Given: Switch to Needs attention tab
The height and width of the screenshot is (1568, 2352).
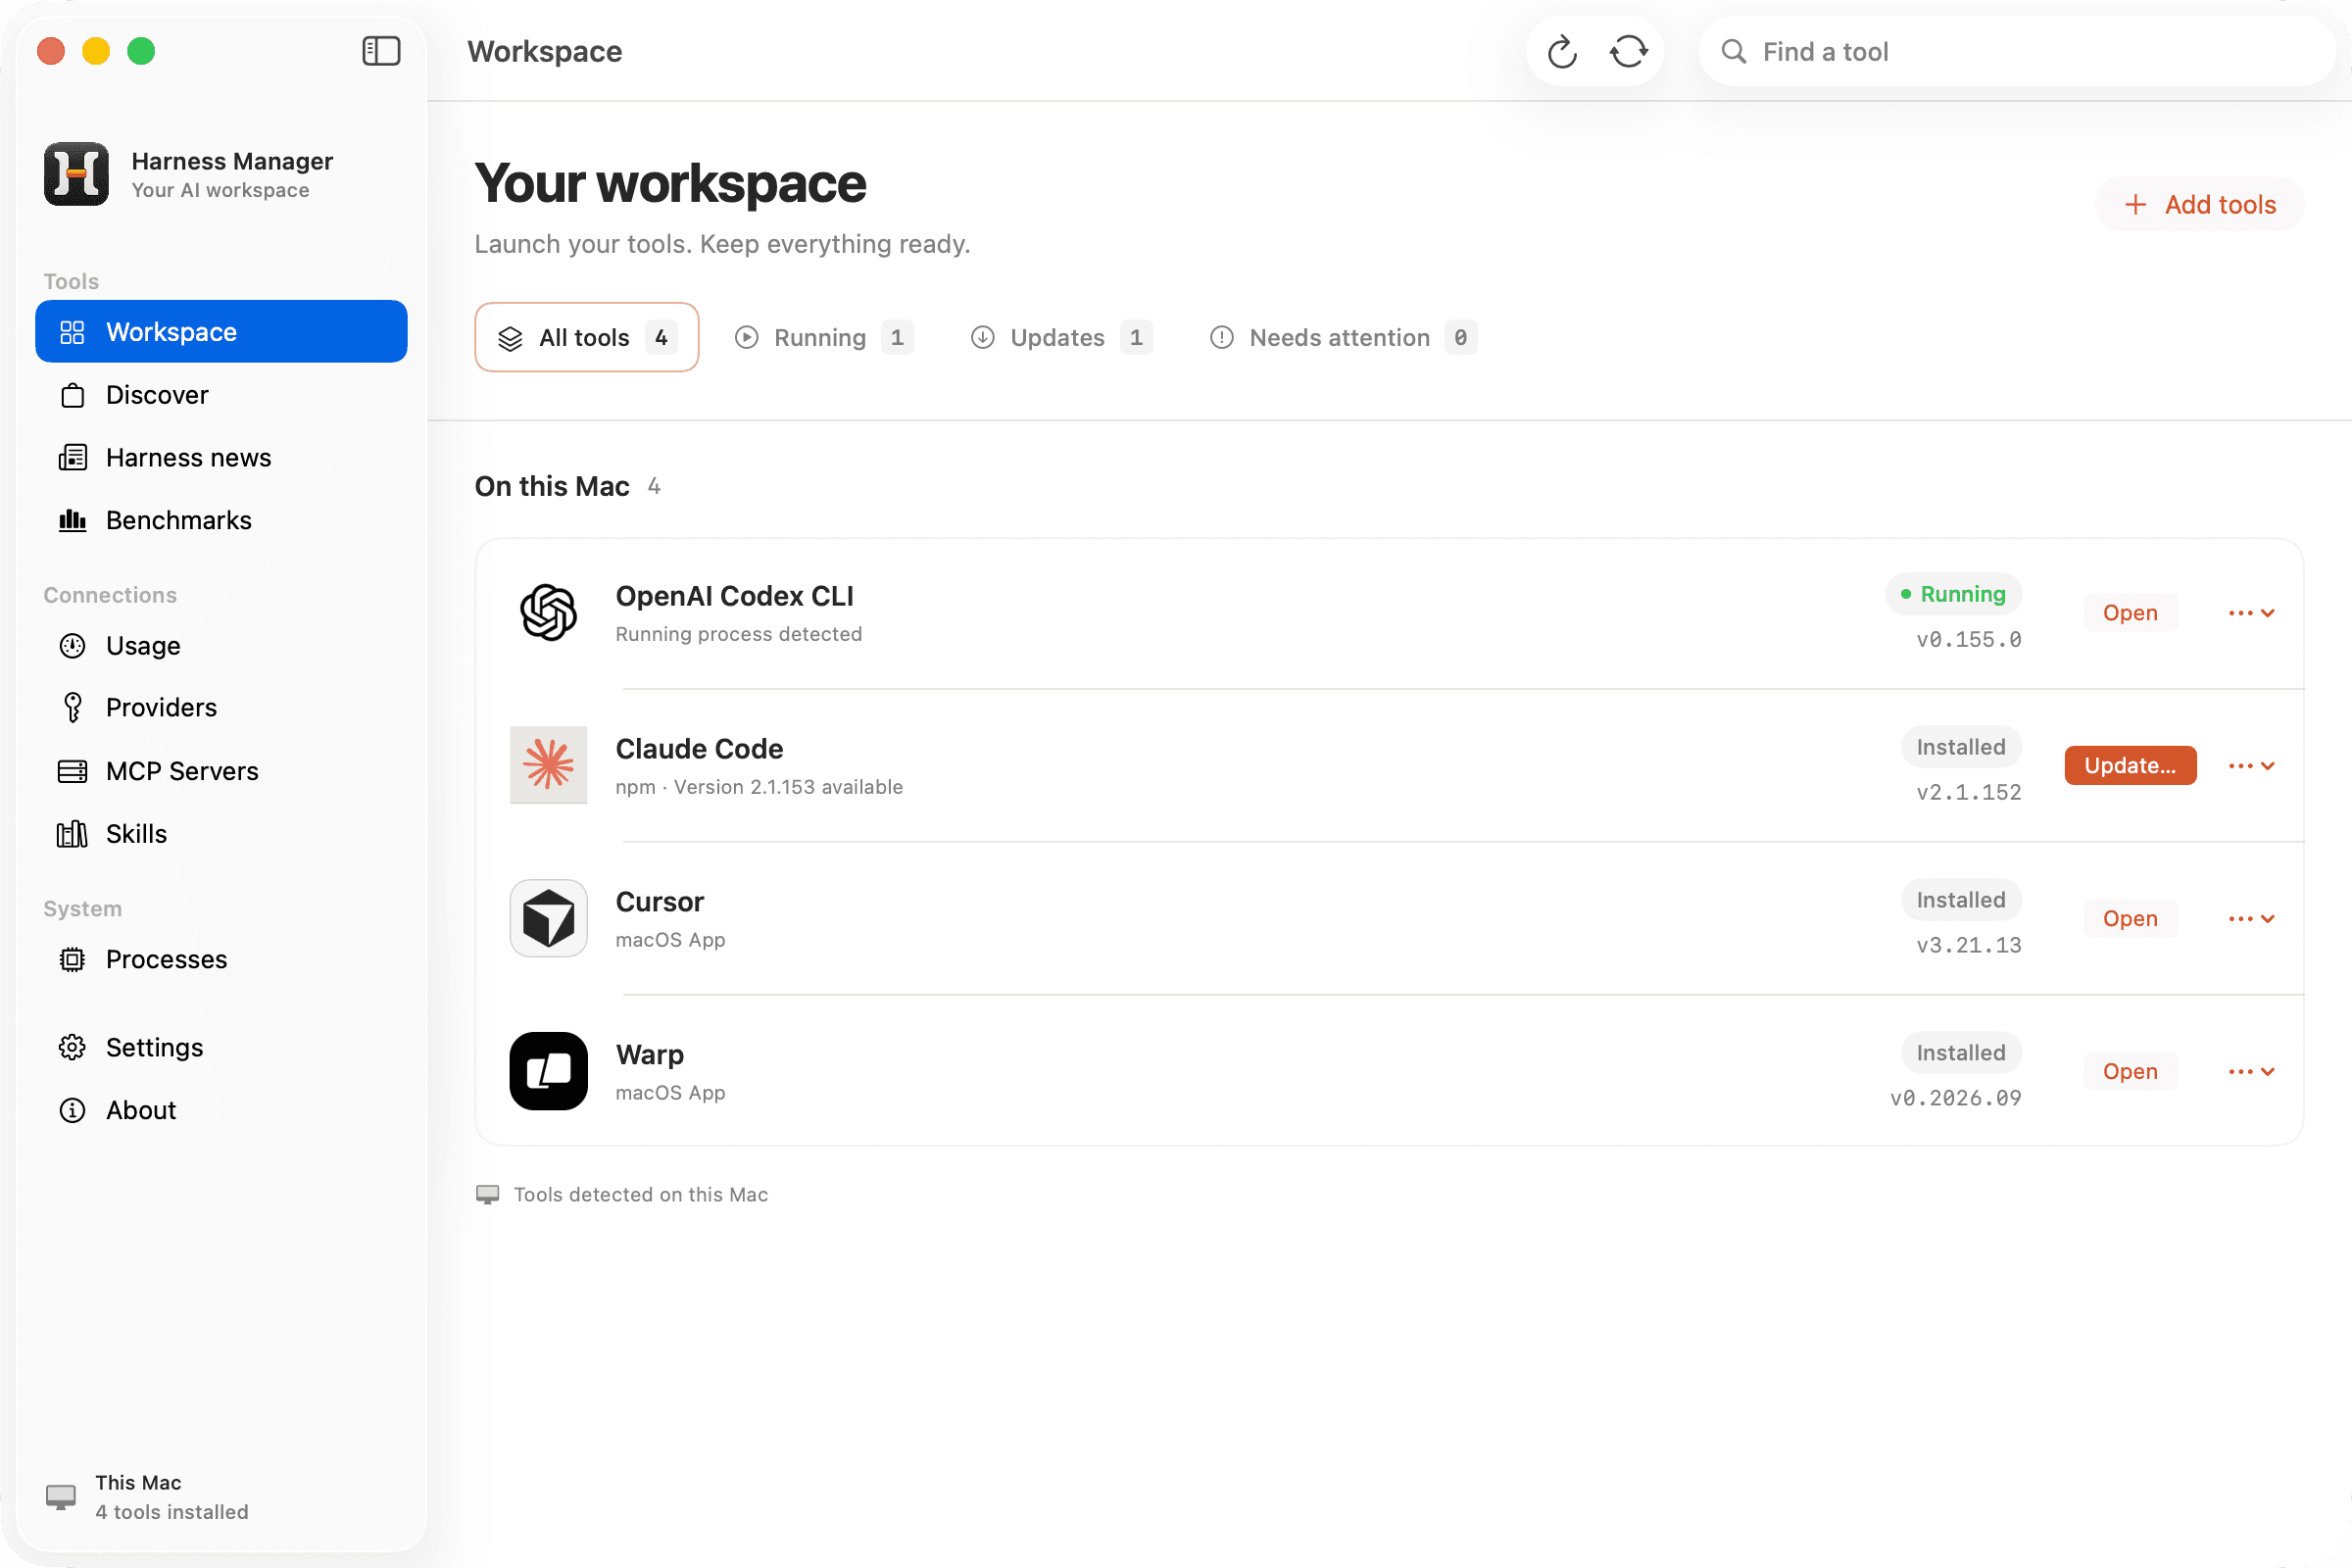Looking at the screenshot, I should (1343, 337).
